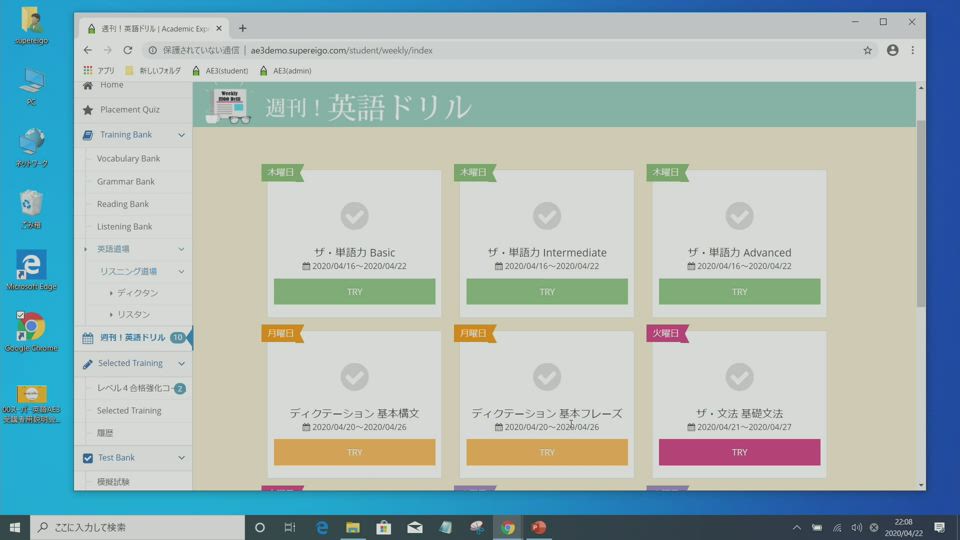Image resolution: width=960 pixels, height=540 pixels.
Task: Click the browser address bar
Action: pyautogui.click(x=500, y=50)
